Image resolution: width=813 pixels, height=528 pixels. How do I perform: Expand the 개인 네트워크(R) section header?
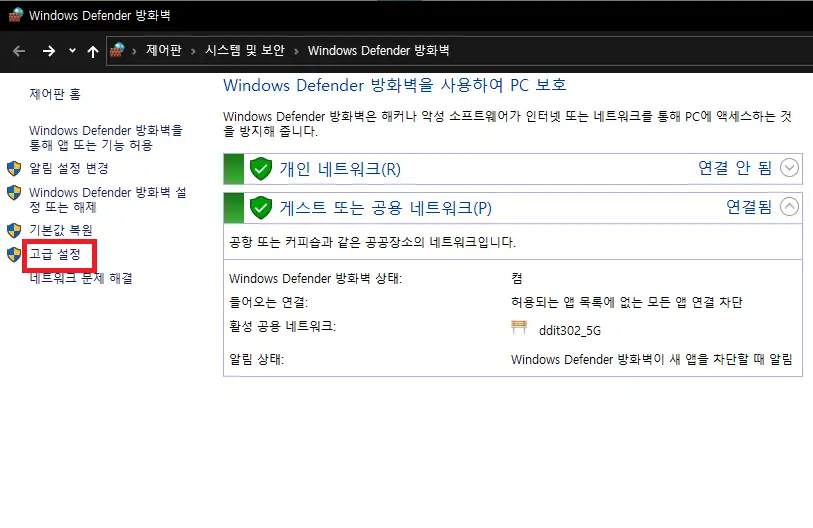click(x=513, y=169)
